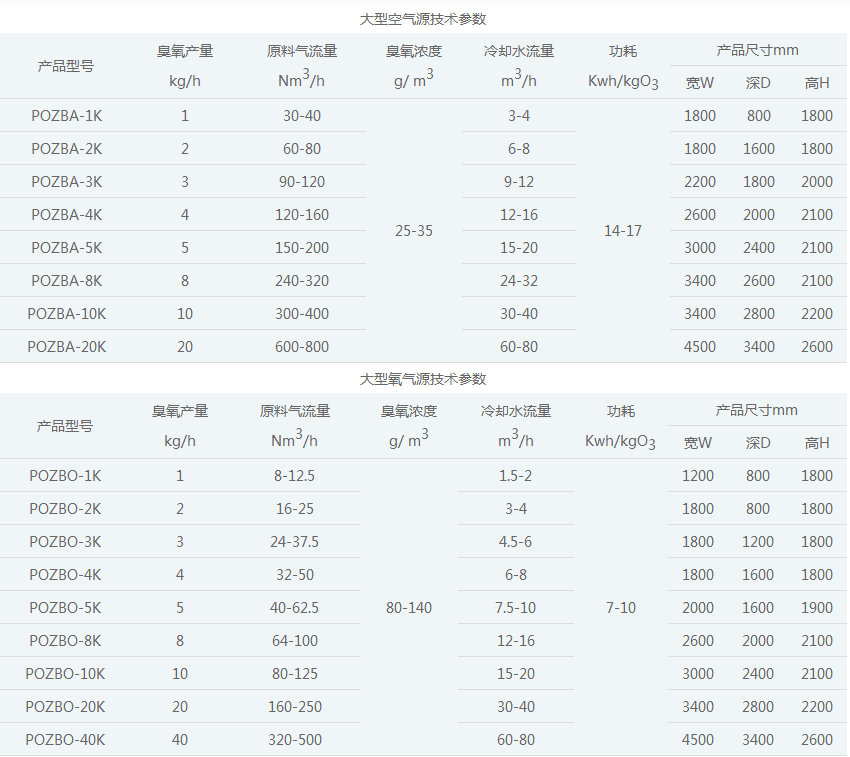Click the 大型空气源技术参数 table title
This screenshot has width=850, height=757.
pyautogui.click(x=423, y=19)
